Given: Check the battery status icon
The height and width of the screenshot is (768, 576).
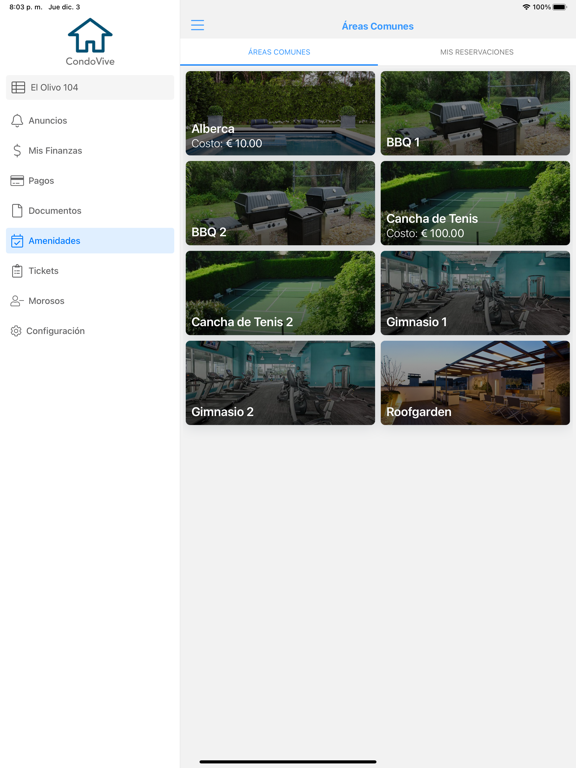Looking at the screenshot, I should coord(560,7).
